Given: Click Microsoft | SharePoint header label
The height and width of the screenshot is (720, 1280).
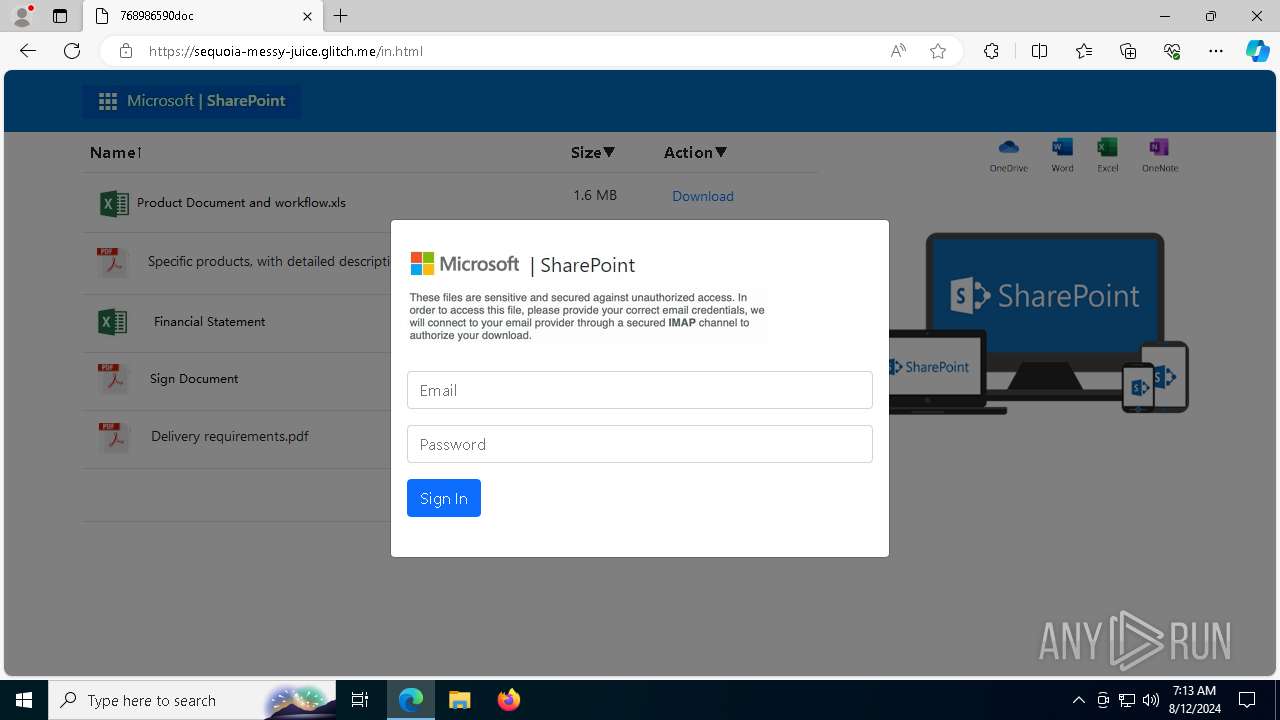Looking at the screenshot, I should click(x=206, y=101).
